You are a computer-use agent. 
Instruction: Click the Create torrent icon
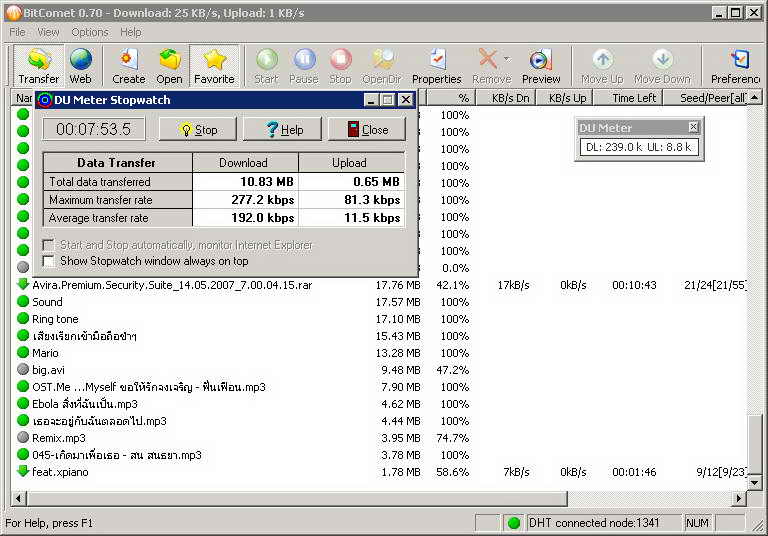click(128, 66)
